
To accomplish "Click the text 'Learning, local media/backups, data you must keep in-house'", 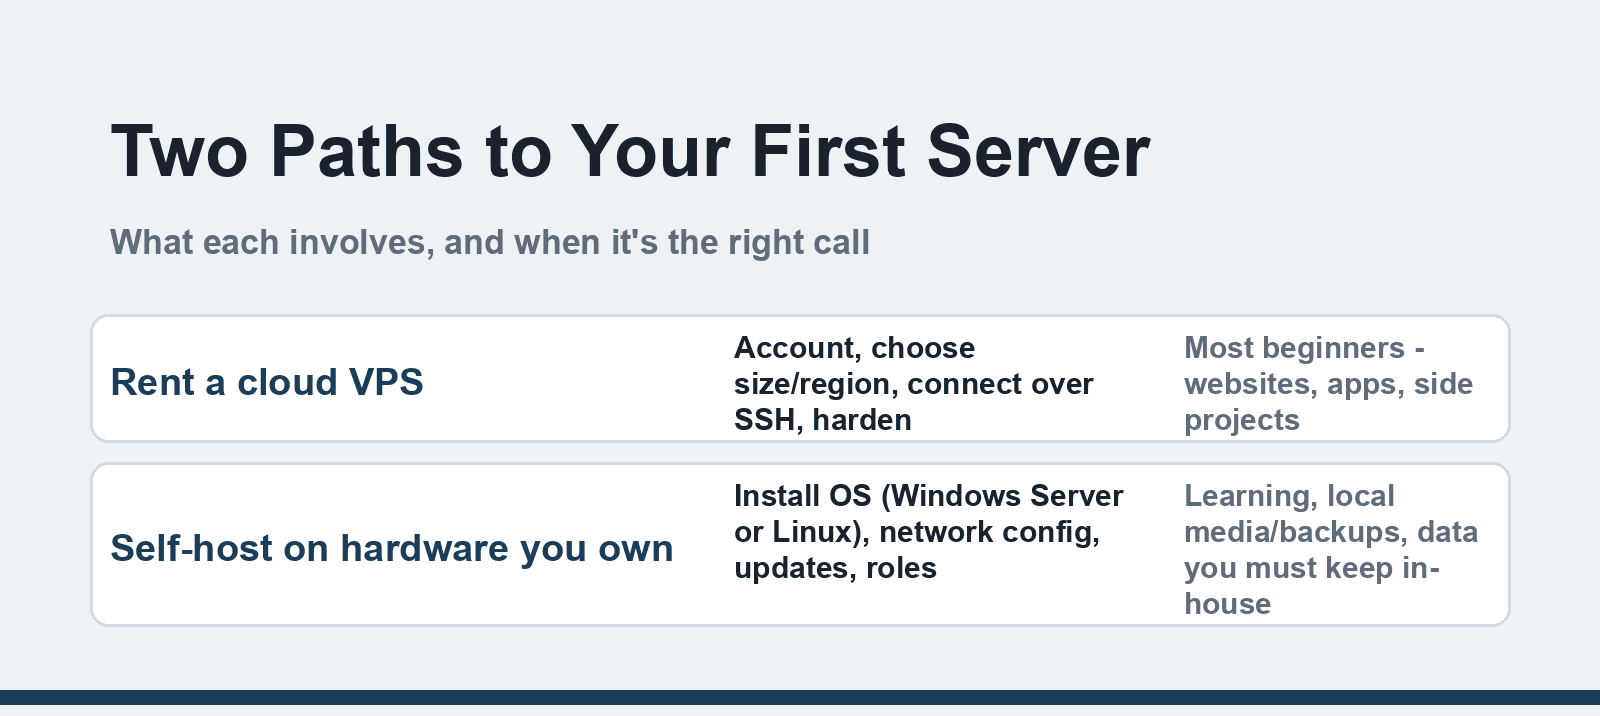I will tap(1331, 550).
